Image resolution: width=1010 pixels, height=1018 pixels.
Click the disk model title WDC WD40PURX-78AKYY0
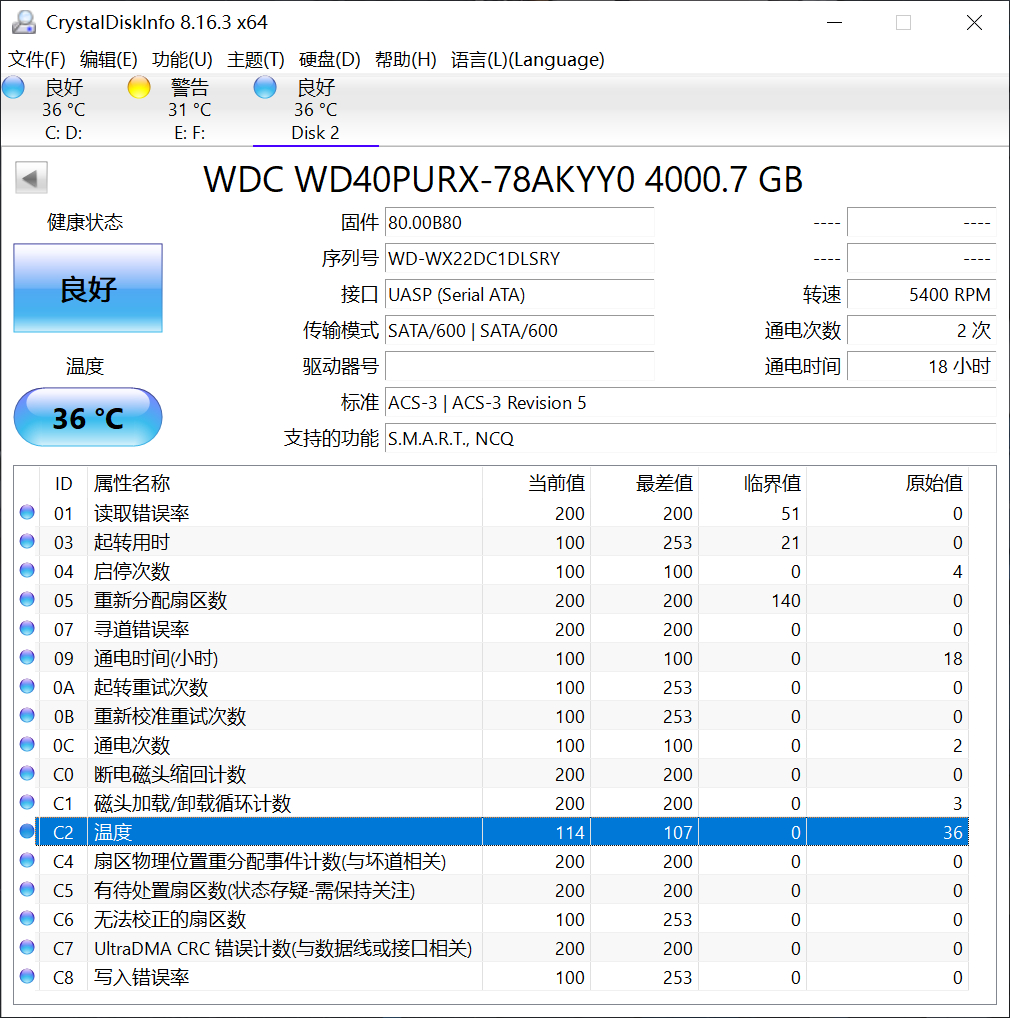[x=503, y=179]
